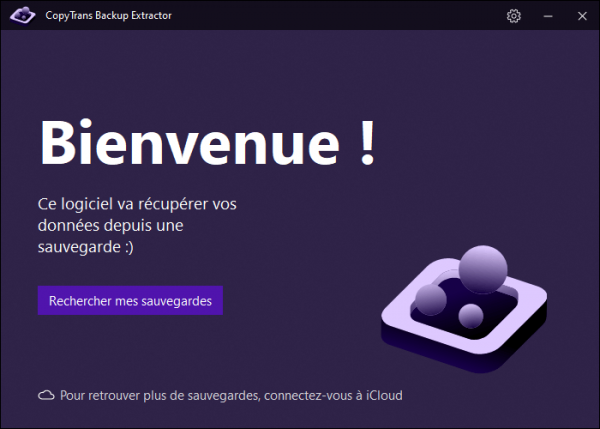Screen dimensions: 600x429
Task: Close the CopyTrans Backup Extractor window
Action: click(x=579, y=16)
